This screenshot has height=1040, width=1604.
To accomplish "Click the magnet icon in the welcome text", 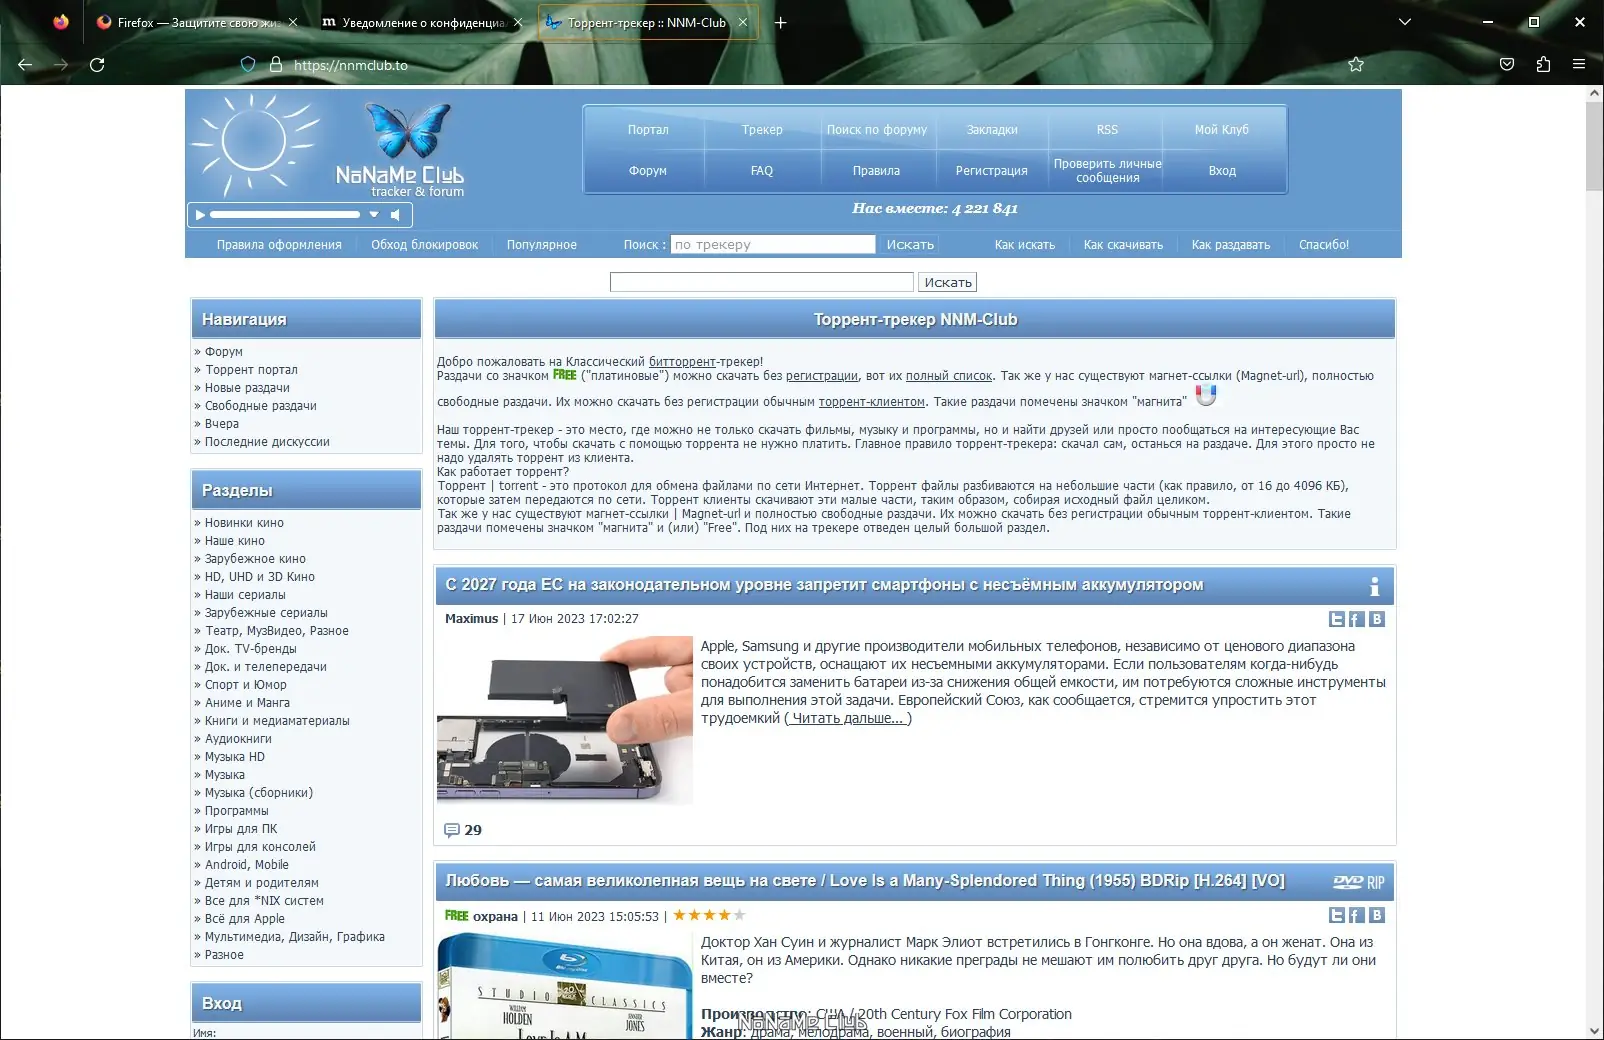I will (1207, 396).
